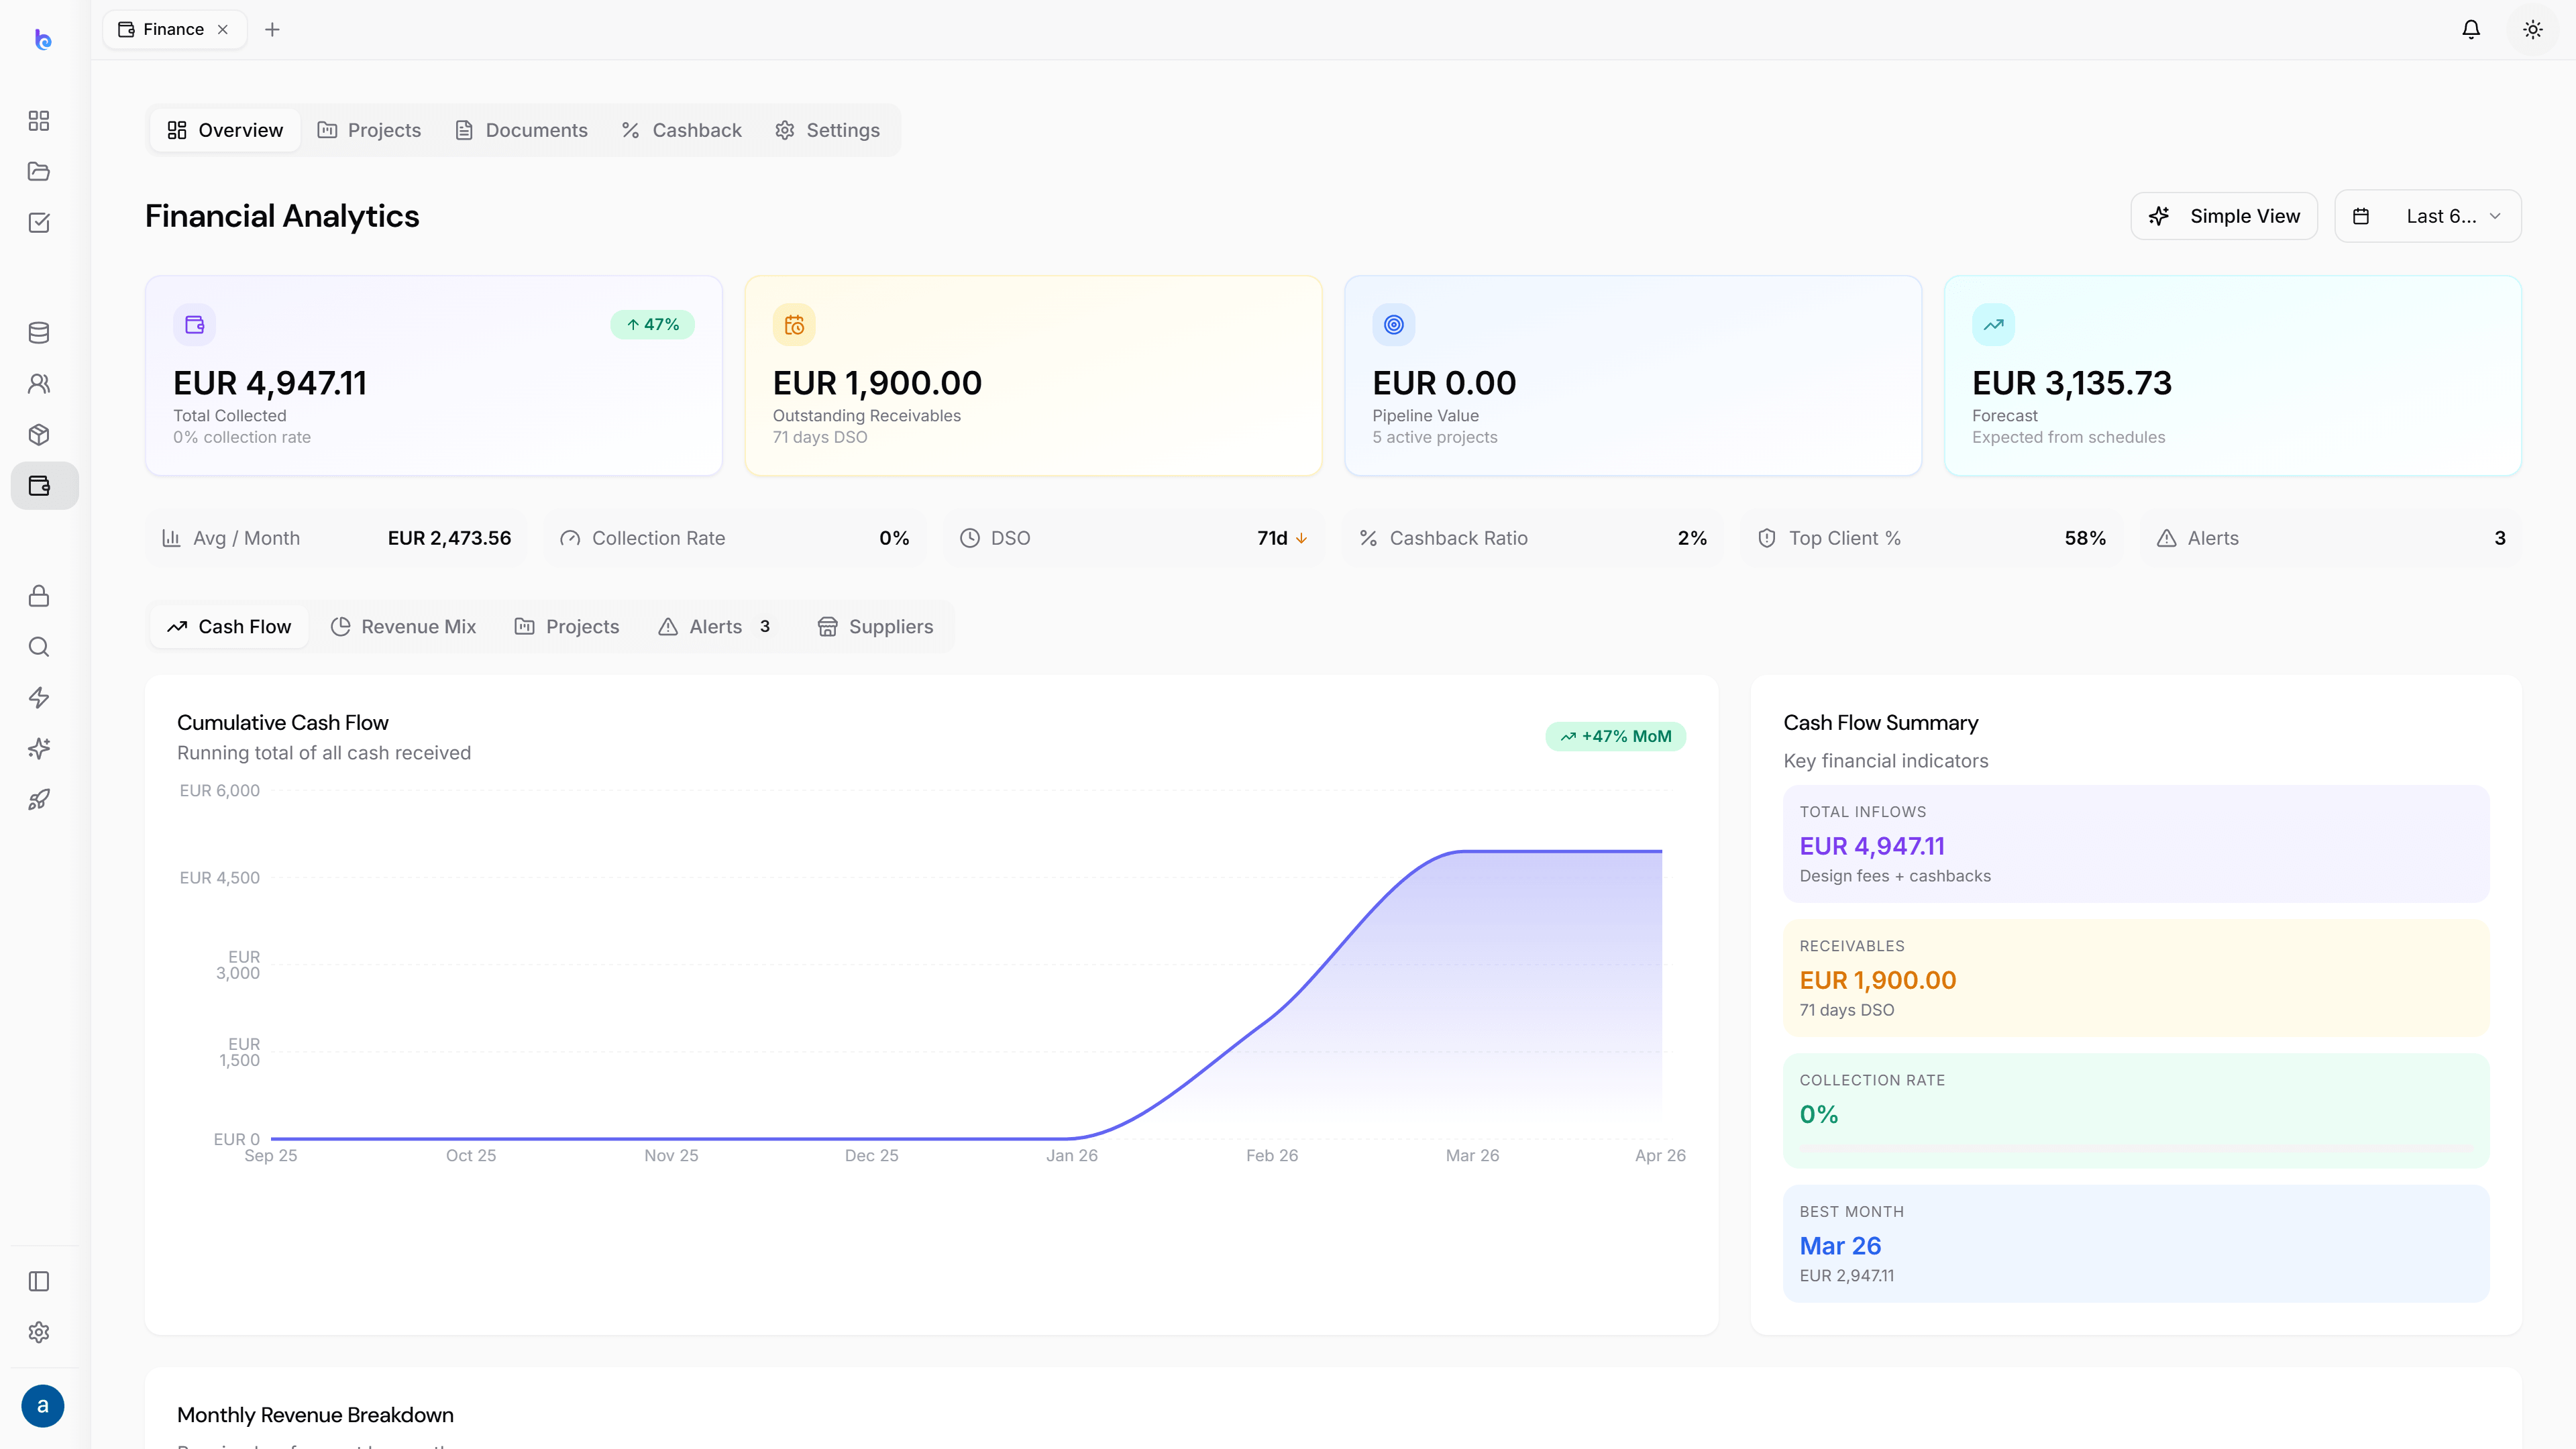The width and height of the screenshot is (2576, 1449).
Task: Select the Finance window tab
Action: coord(175,29)
